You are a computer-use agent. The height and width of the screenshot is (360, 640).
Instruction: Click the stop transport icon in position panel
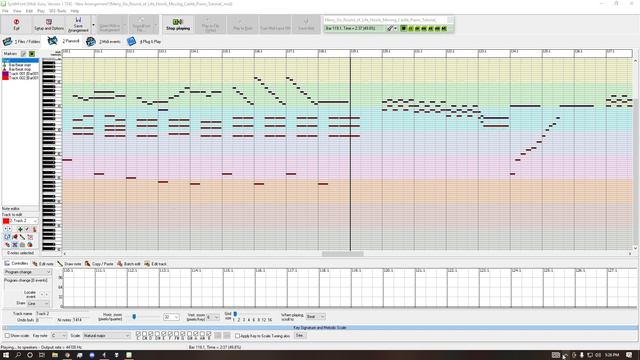pyautogui.click(x=403, y=28)
